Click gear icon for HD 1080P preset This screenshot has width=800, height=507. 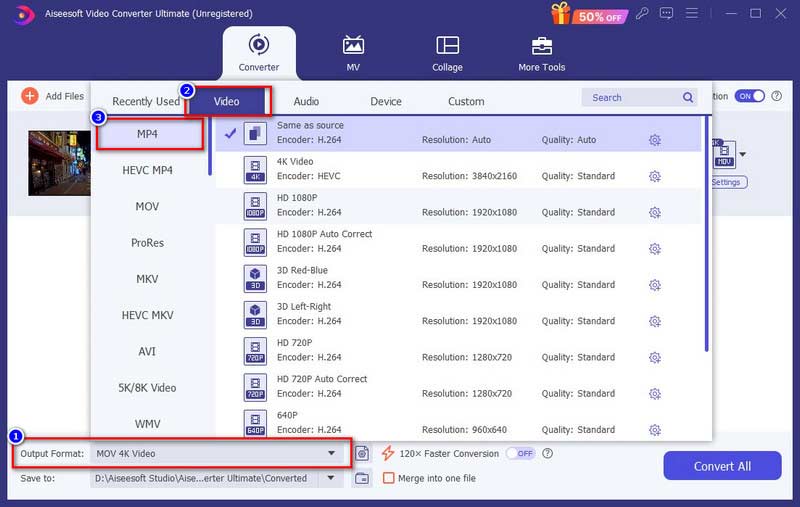point(655,212)
